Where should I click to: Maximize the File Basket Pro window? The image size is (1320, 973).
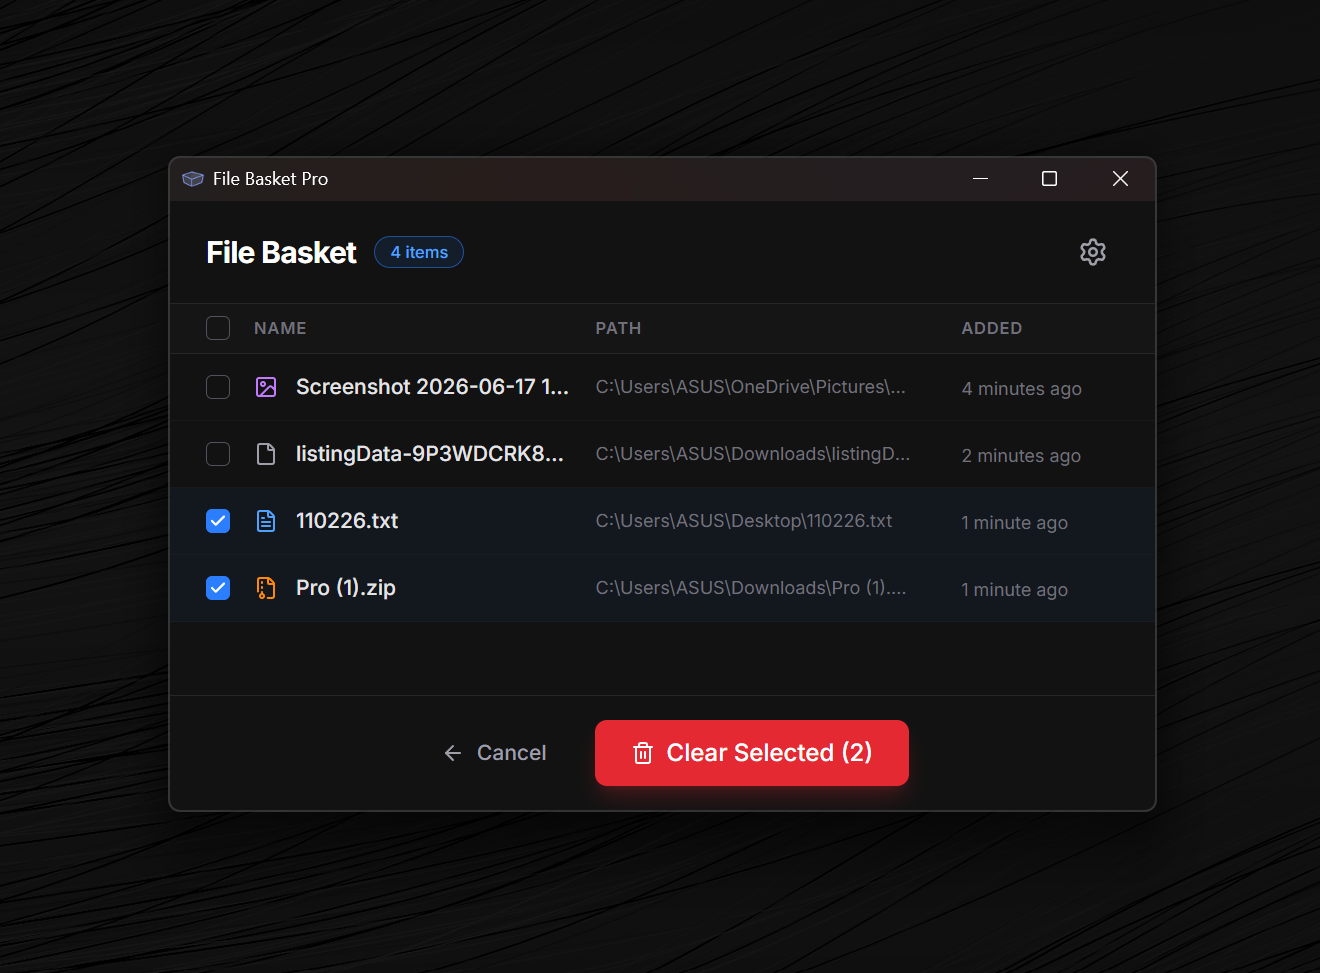(x=1049, y=179)
